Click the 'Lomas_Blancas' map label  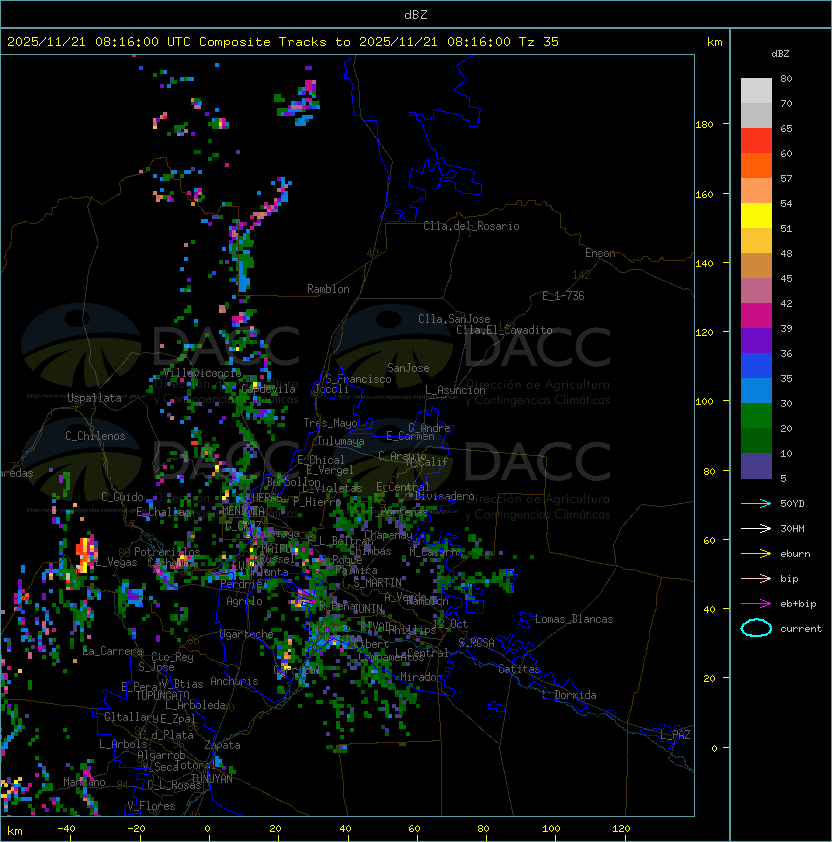click(574, 619)
